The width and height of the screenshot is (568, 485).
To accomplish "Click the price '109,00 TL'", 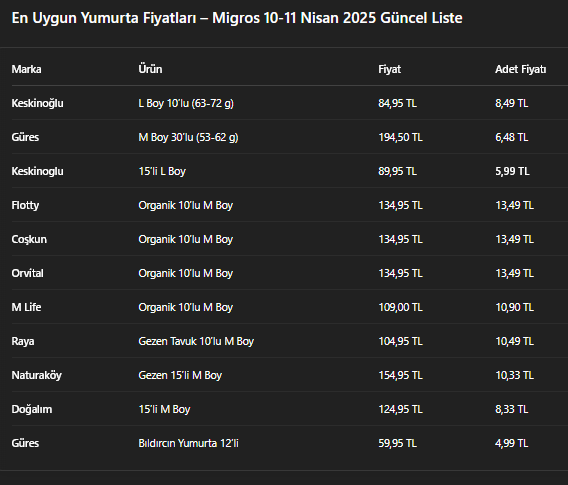I will (400, 307).
